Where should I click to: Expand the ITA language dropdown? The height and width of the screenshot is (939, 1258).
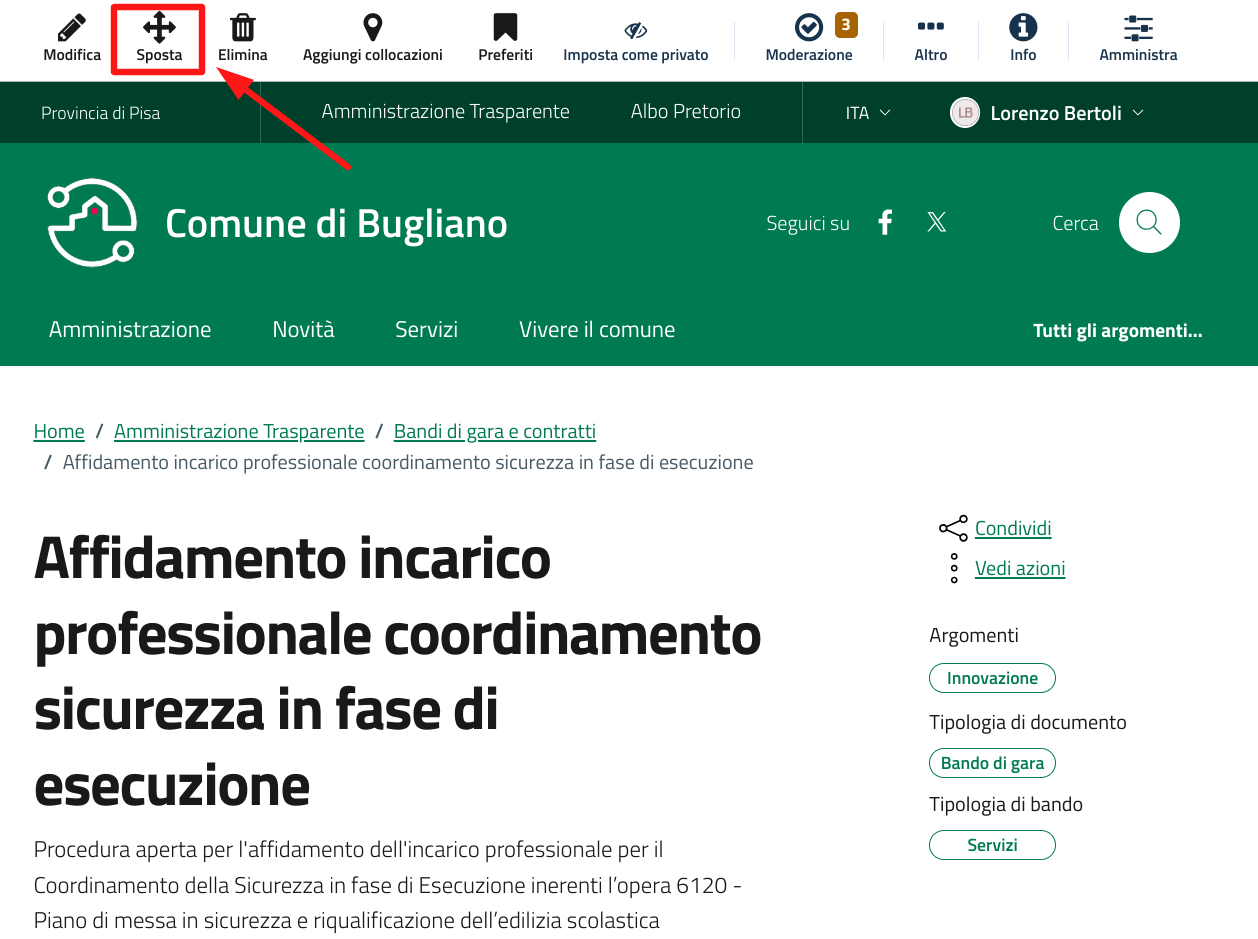click(867, 113)
